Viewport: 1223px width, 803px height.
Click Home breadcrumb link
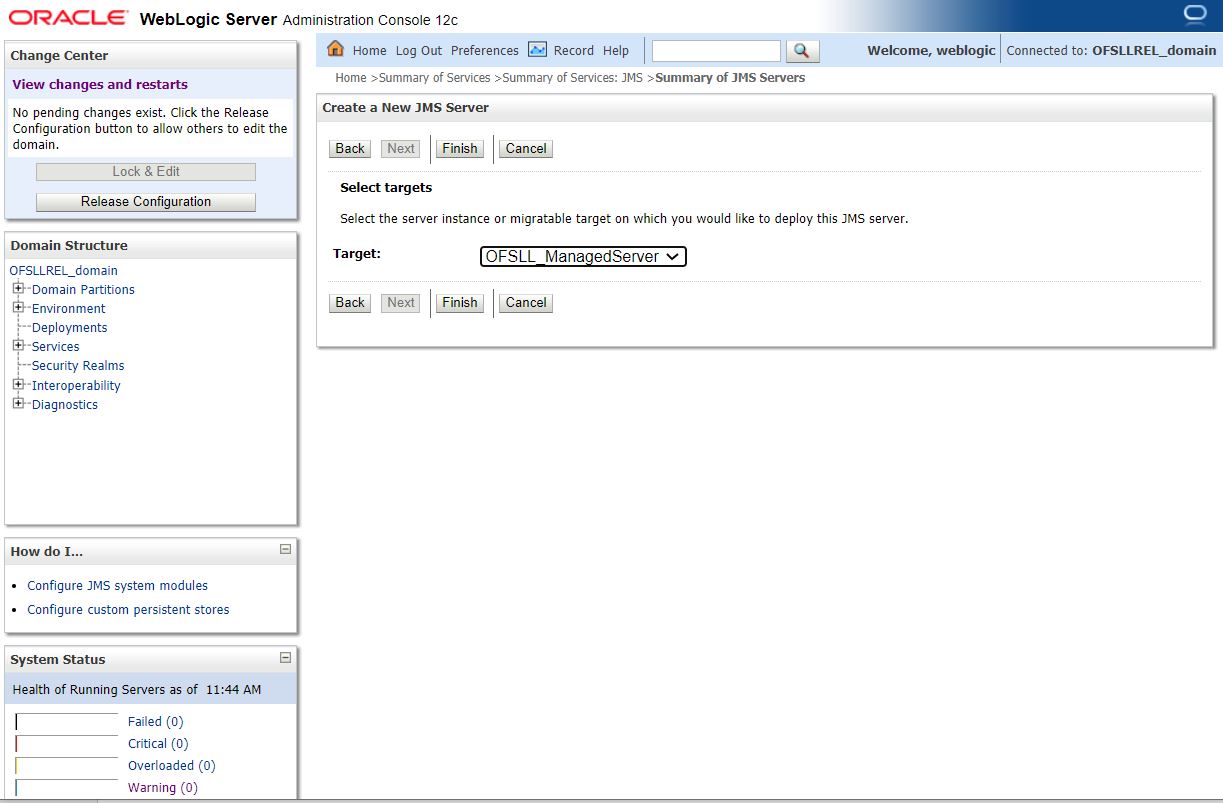pos(351,77)
